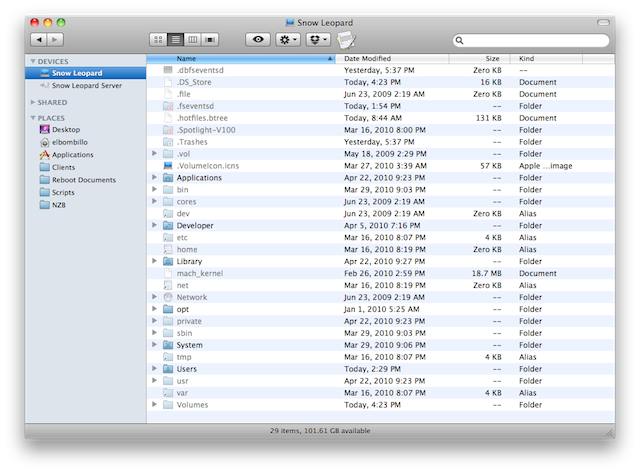Expand the SHARED sidebar section
This screenshot has width=640, height=473.
pos(33,102)
